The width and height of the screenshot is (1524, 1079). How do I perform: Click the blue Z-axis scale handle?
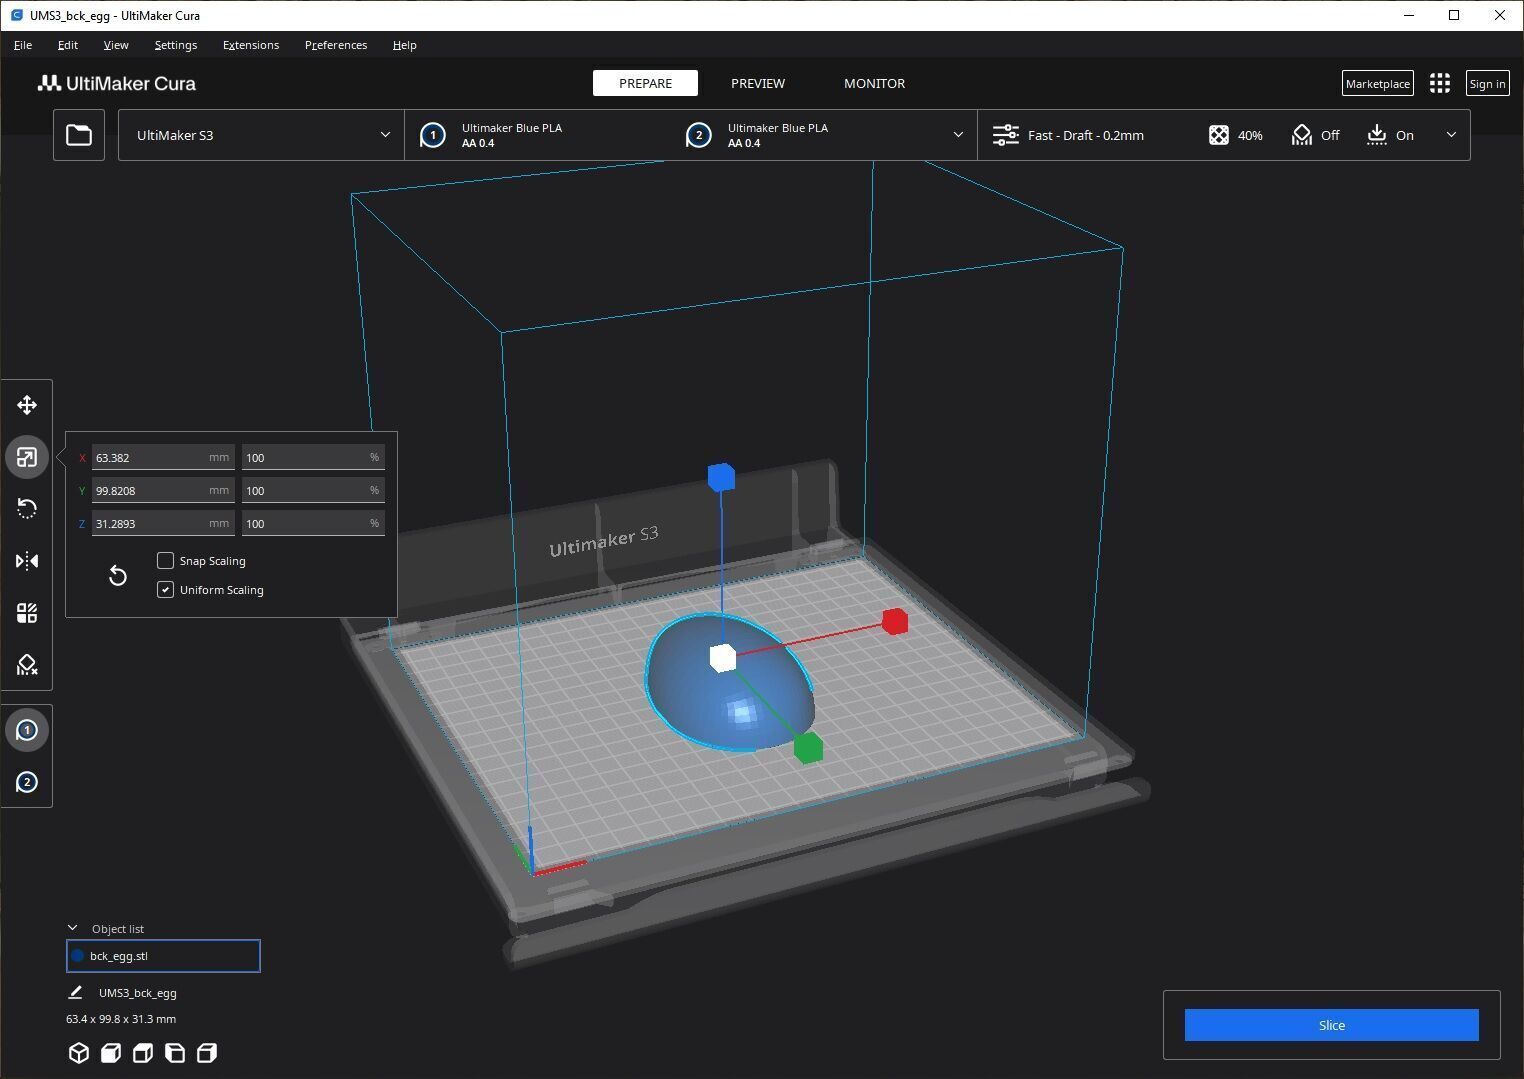coord(721,477)
